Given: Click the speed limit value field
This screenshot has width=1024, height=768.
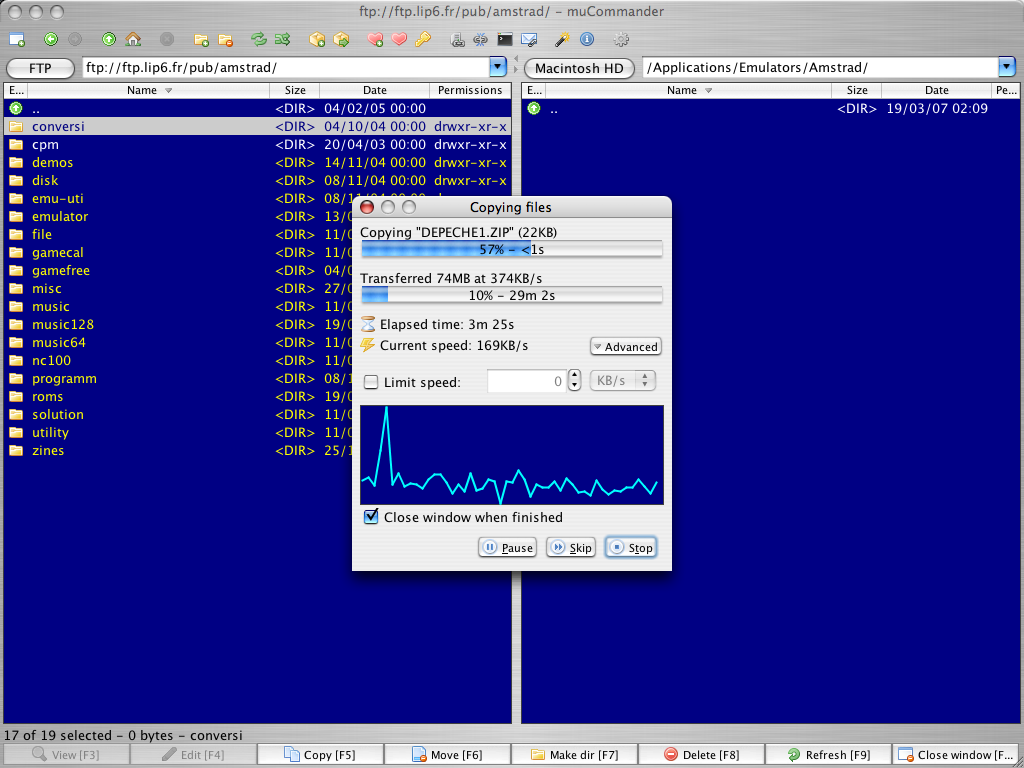Looking at the screenshot, I should 526,381.
